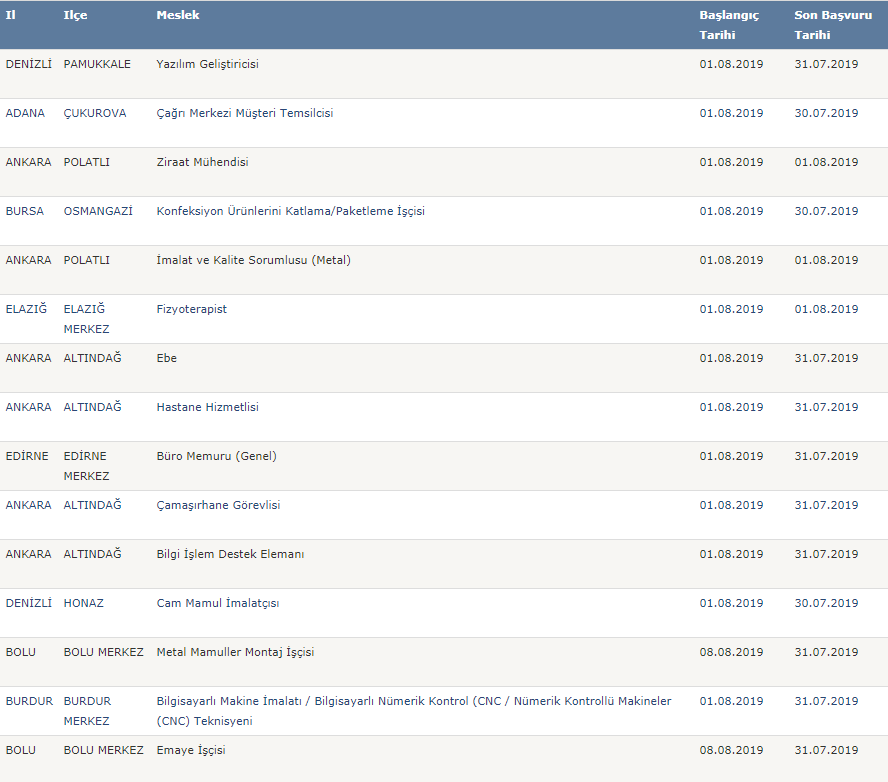This screenshot has width=888, height=782.
Task: Select Çağrı Merkezi Müşteri Temsilcisi row
Action: tap(245, 113)
